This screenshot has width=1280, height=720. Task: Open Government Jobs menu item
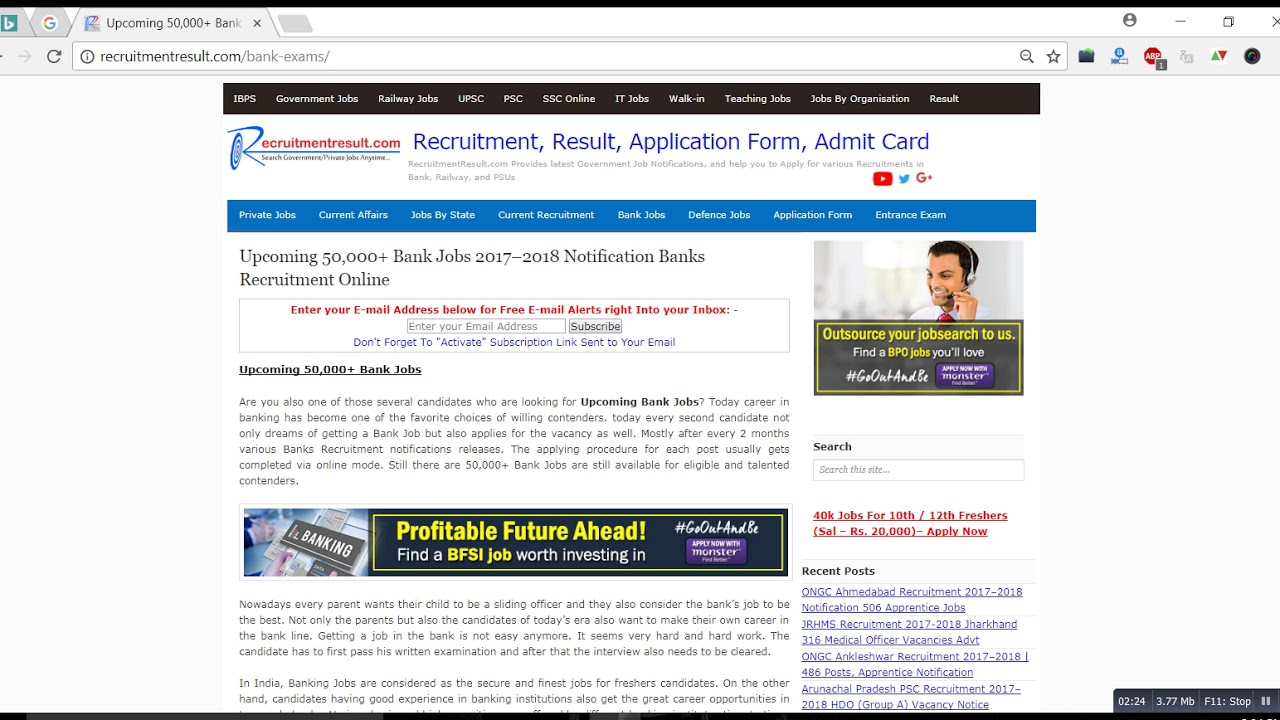(x=317, y=99)
